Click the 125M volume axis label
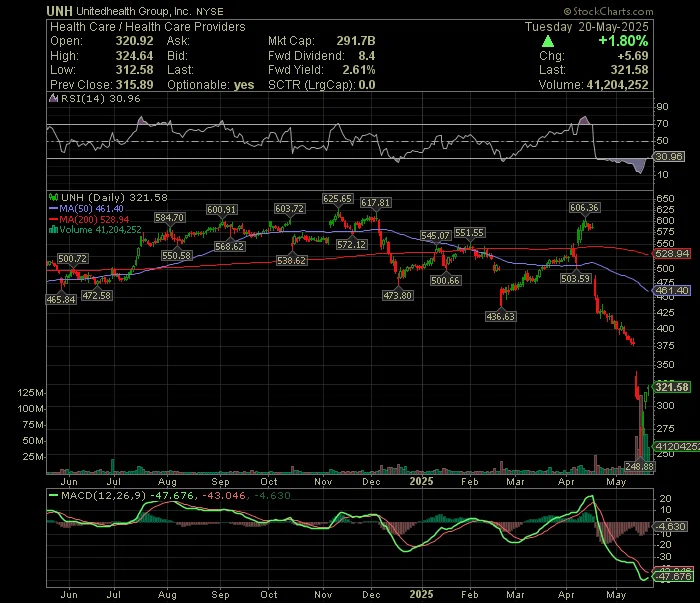The width and height of the screenshot is (700, 603). click(30, 393)
